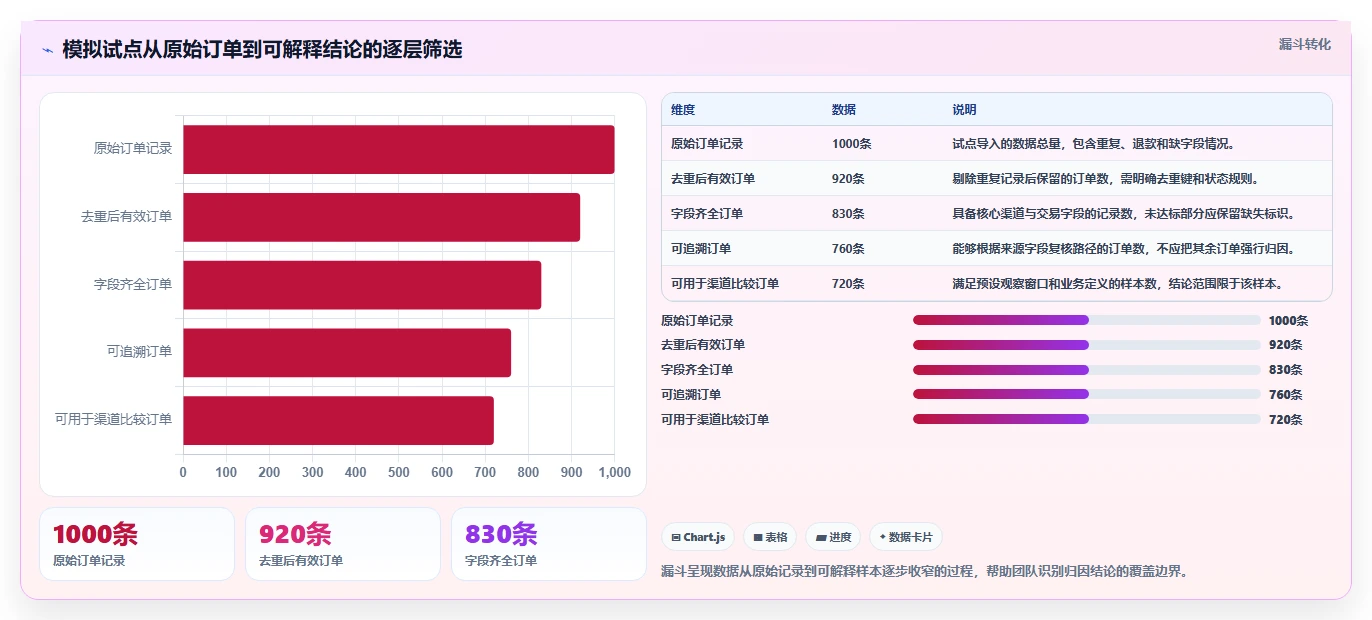The image size is (1372, 620).
Task: Click the 720条 value in the table
Action: [x=849, y=284]
